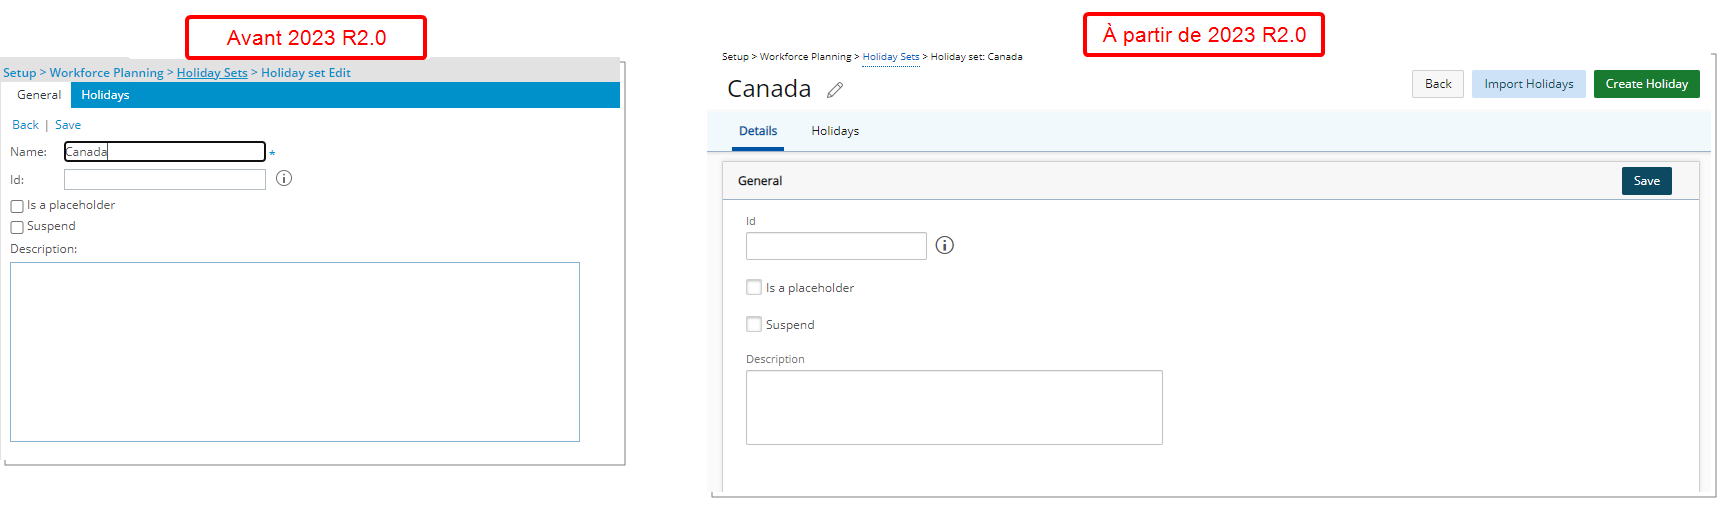Viewport: 1728px width, 509px height.
Task: Switch to the Details tab
Action: coord(758,131)
